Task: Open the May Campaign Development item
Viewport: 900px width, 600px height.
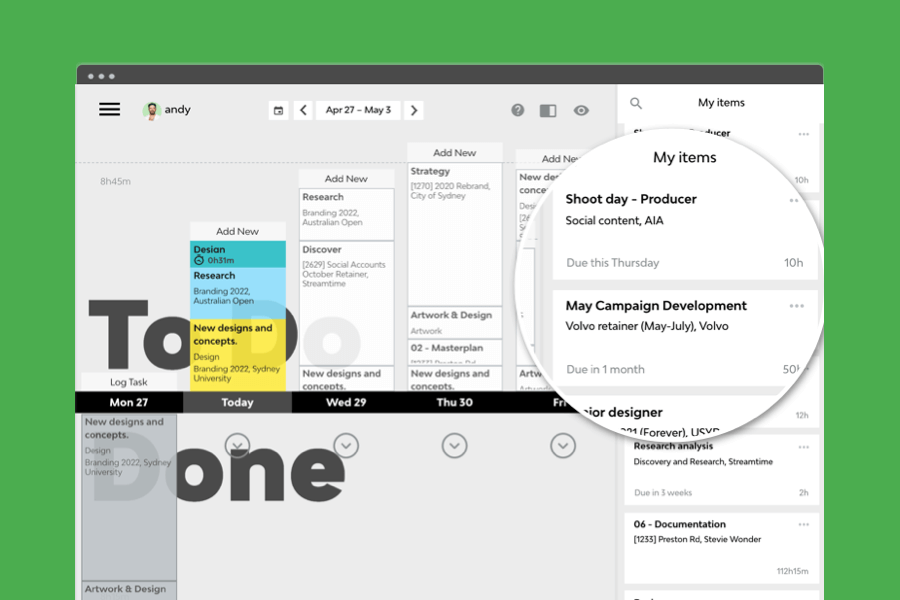Action: (x=685, y=339)
